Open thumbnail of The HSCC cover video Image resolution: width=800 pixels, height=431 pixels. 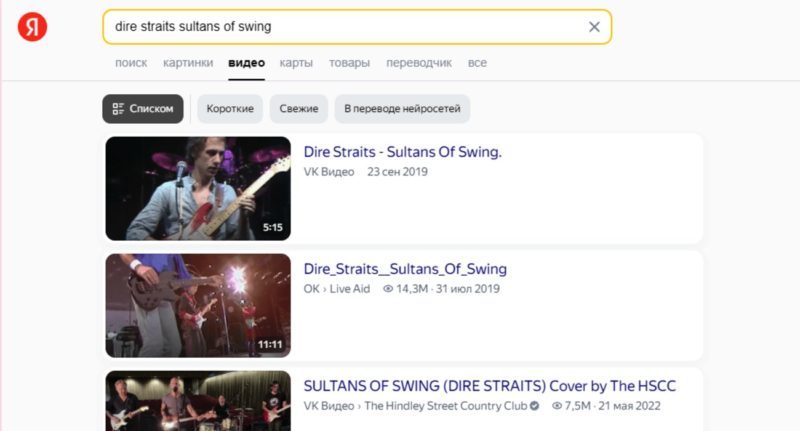(198, 401)
